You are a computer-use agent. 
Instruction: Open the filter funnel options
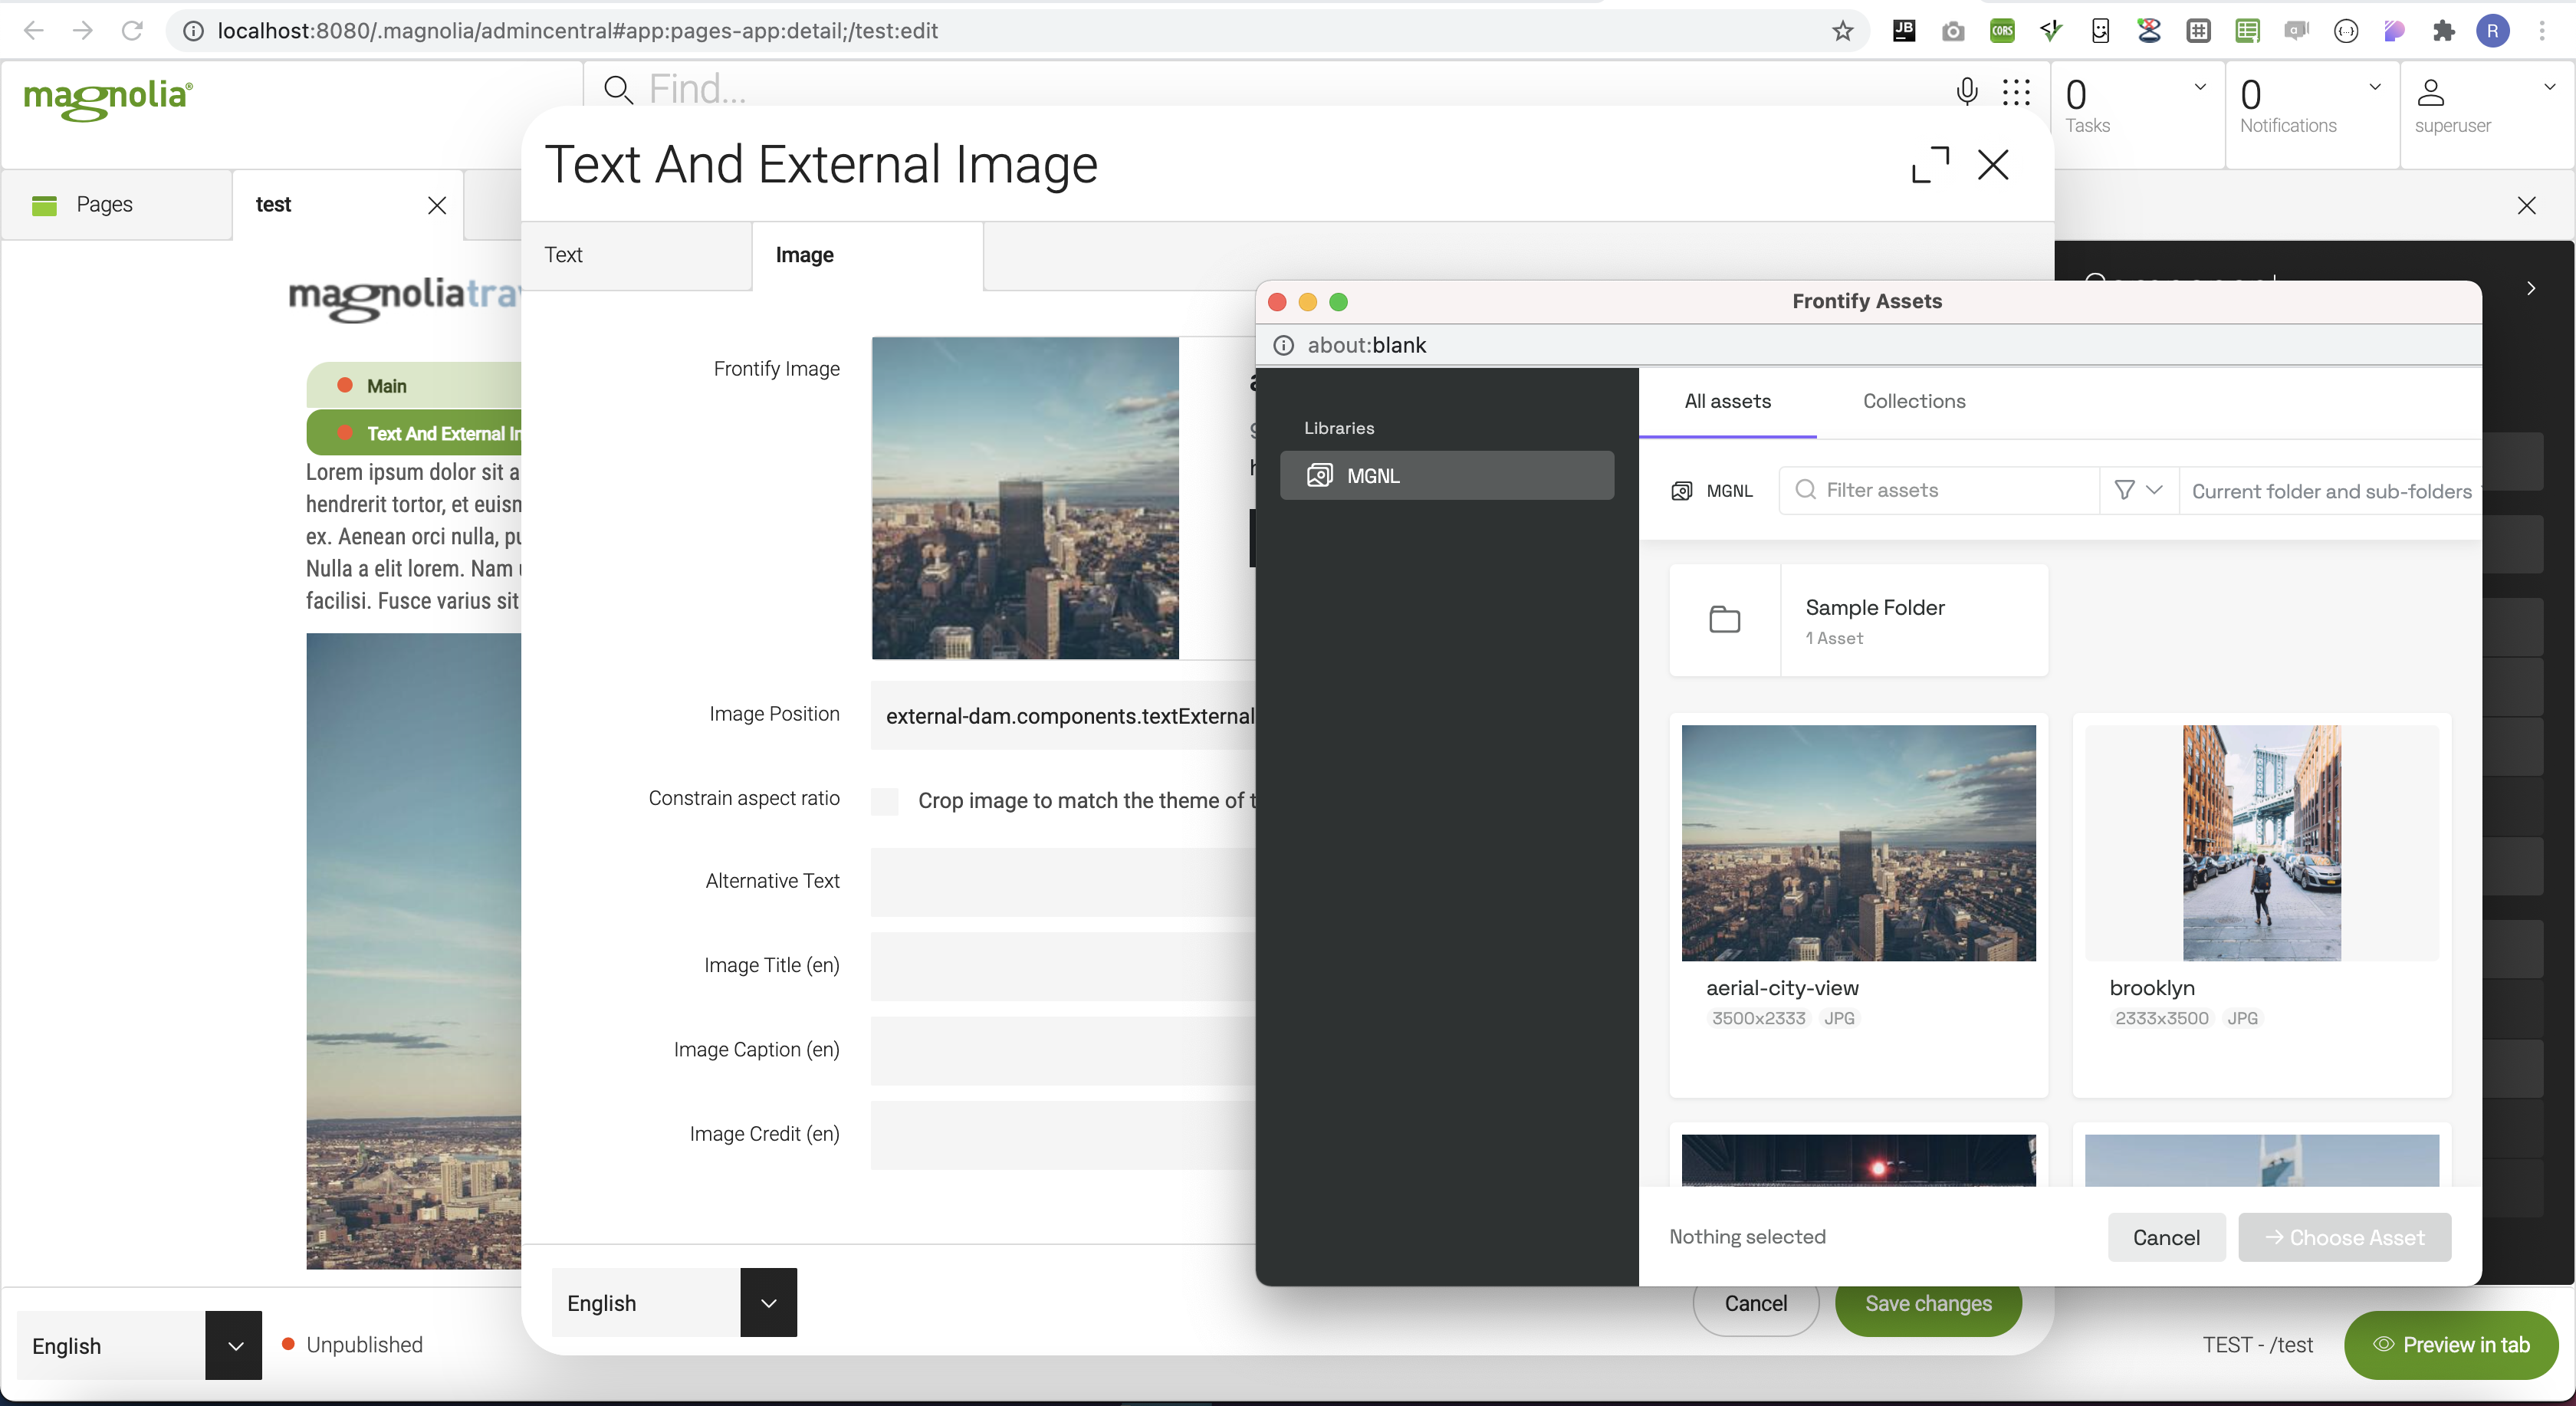(x=2138, y=490)
